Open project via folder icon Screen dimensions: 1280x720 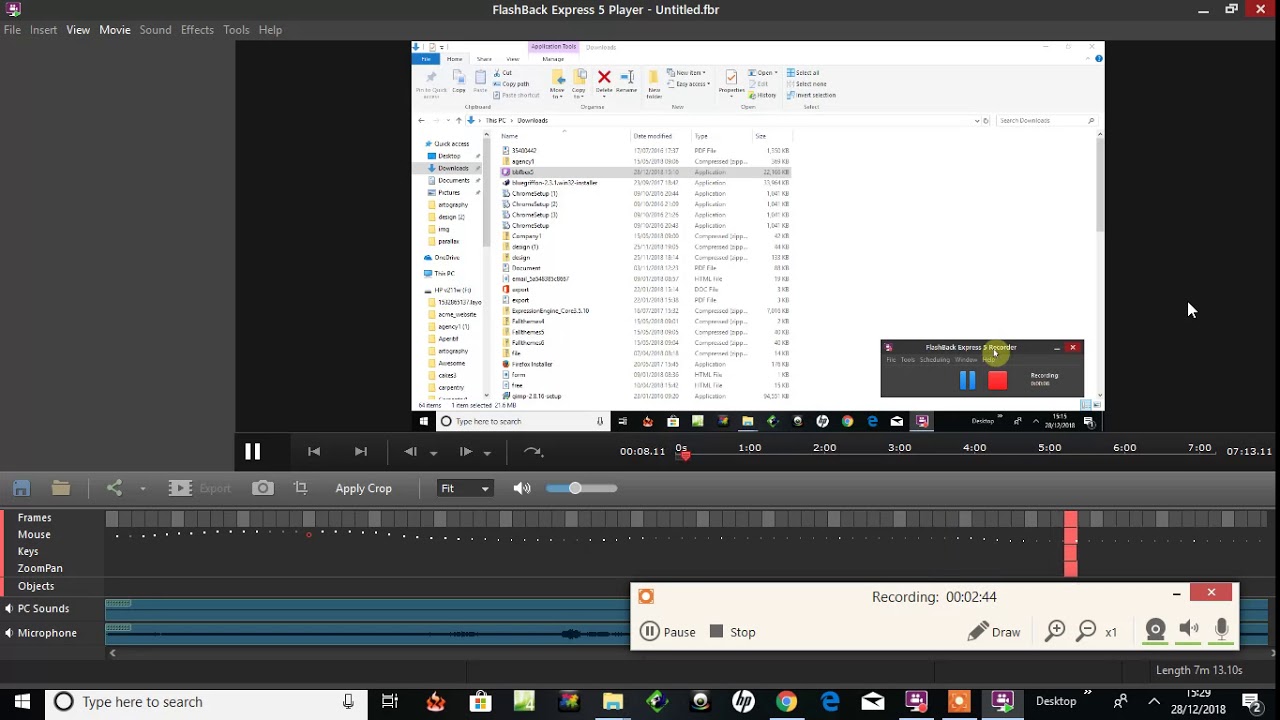(x=61, y=488)
